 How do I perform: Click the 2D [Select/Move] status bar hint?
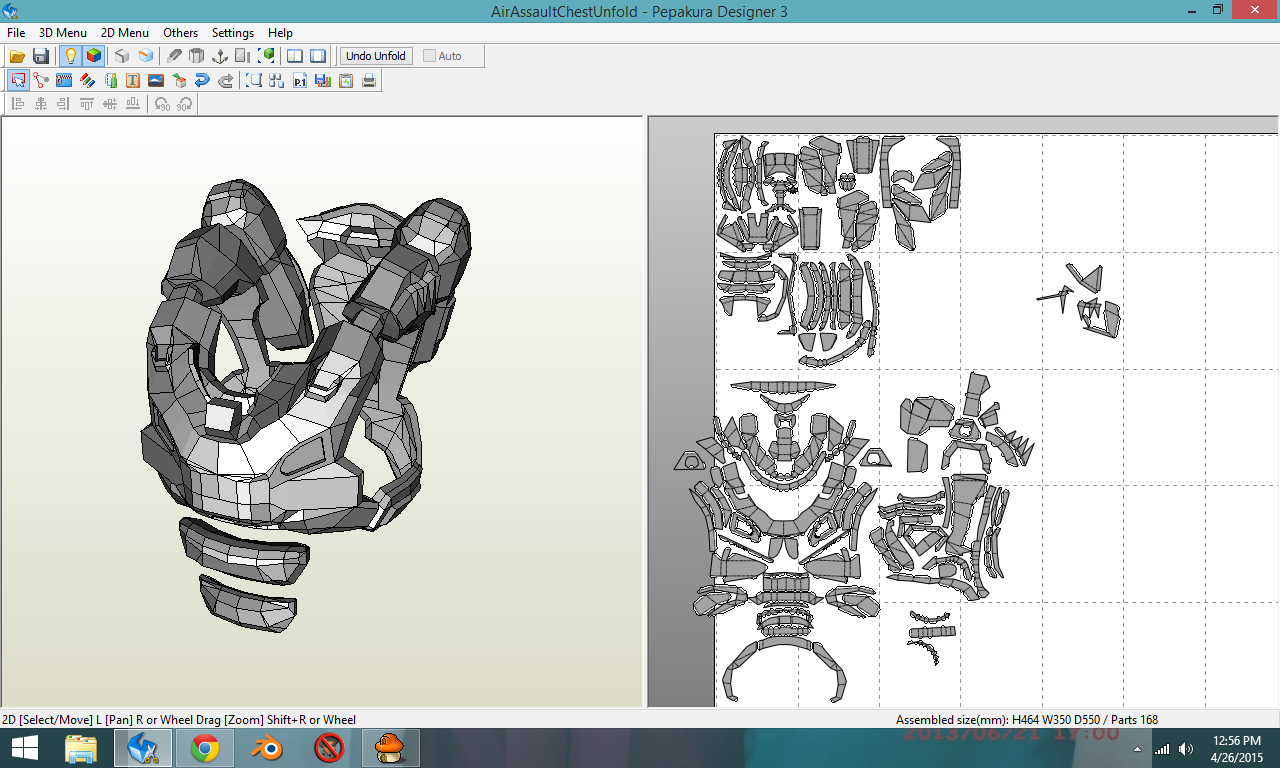[179, 720]
